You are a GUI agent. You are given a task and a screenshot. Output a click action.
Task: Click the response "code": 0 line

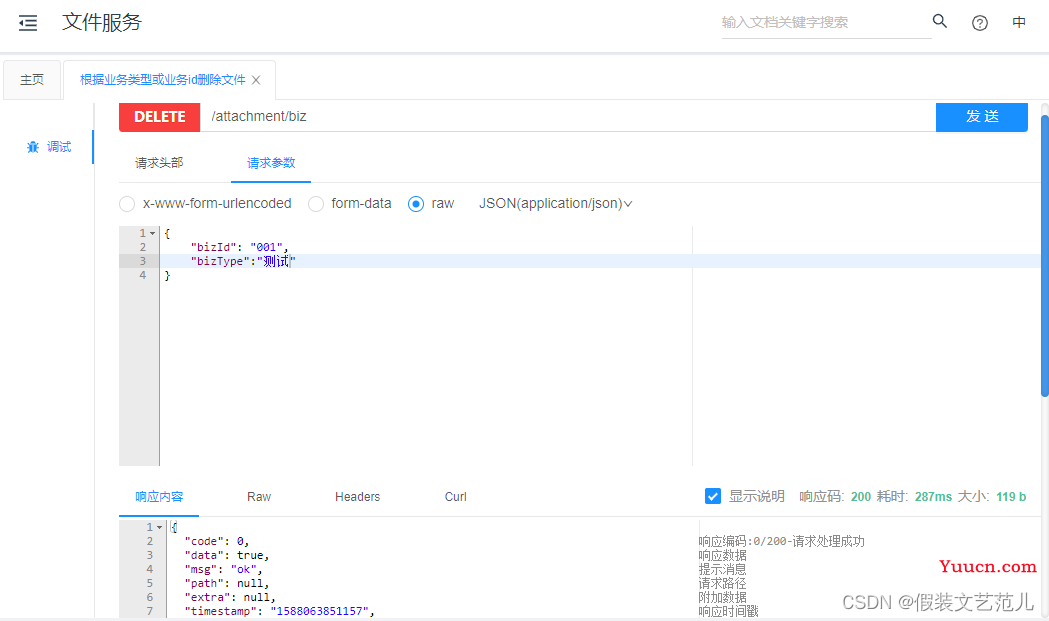(217, 541)
